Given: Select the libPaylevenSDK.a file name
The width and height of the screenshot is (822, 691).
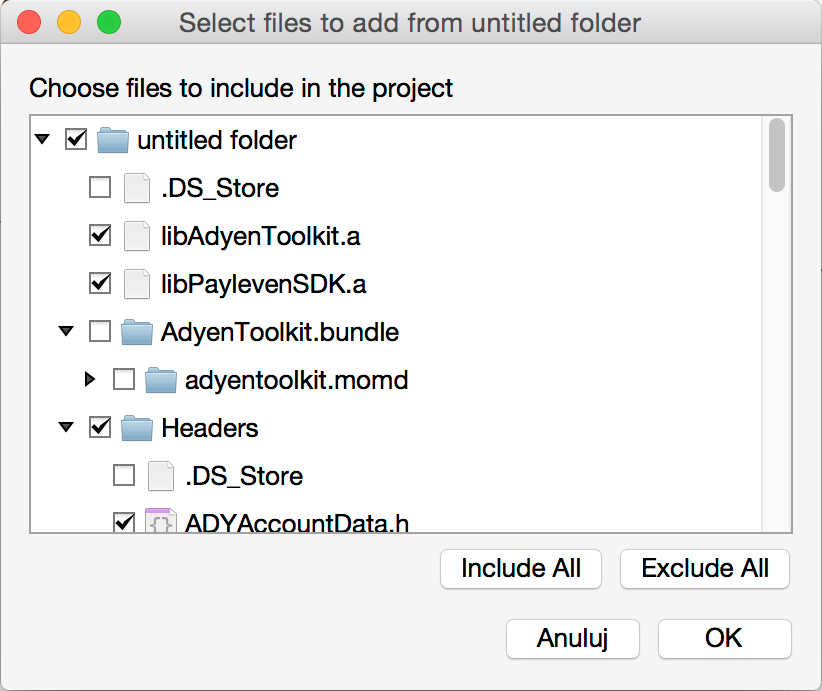Looking at the screenshot, I should [x=264, y=284].
